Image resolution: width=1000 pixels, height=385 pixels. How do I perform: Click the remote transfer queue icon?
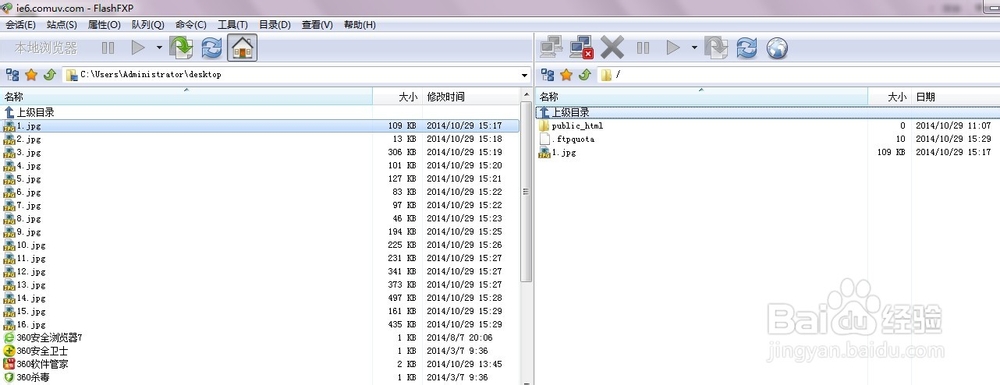point(716,48)
